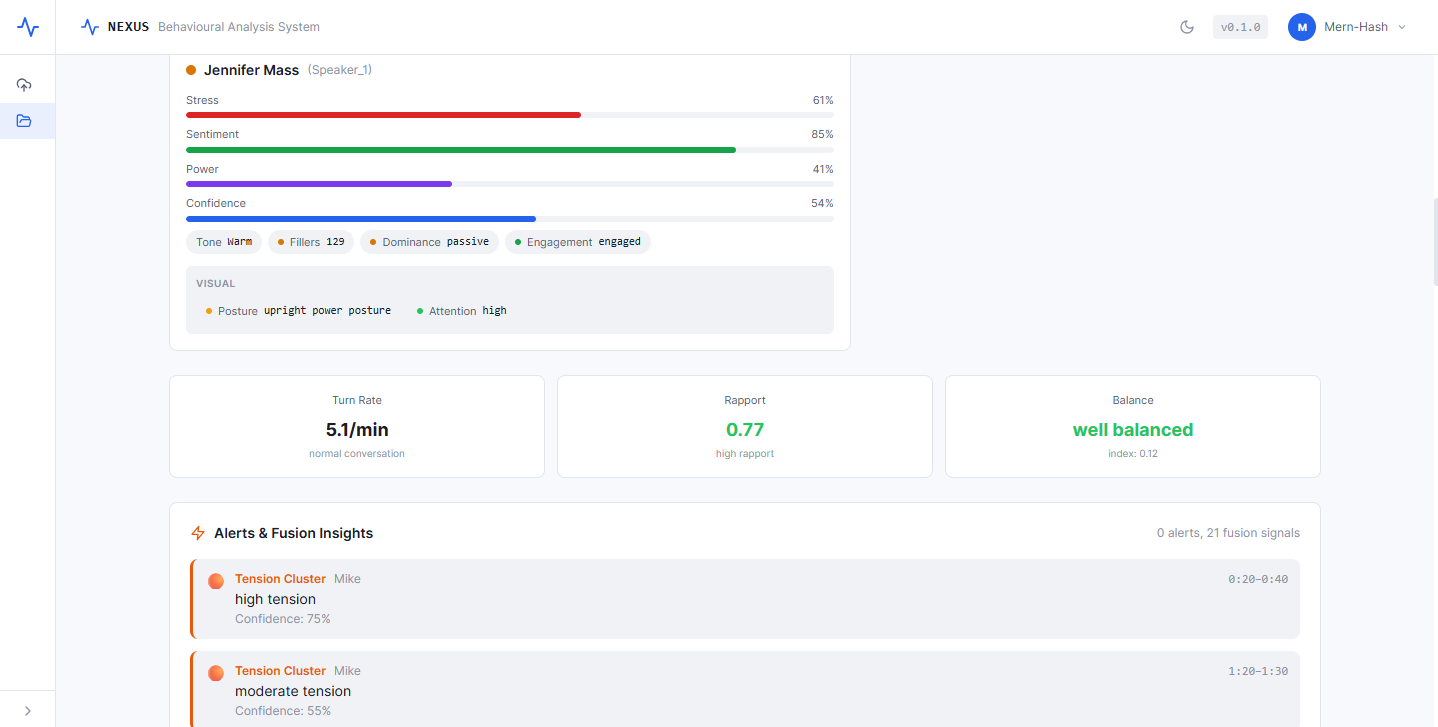The width and height of the screenshot is (1438, 727).
Task: Click the Attention high indicator
Action: point(462,311)
